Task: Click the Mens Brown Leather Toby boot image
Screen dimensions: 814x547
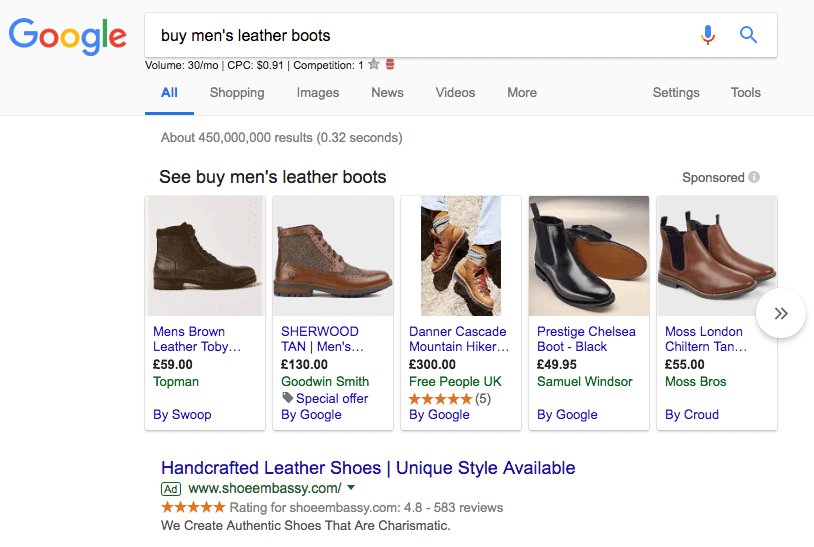Action: [205, 256]
